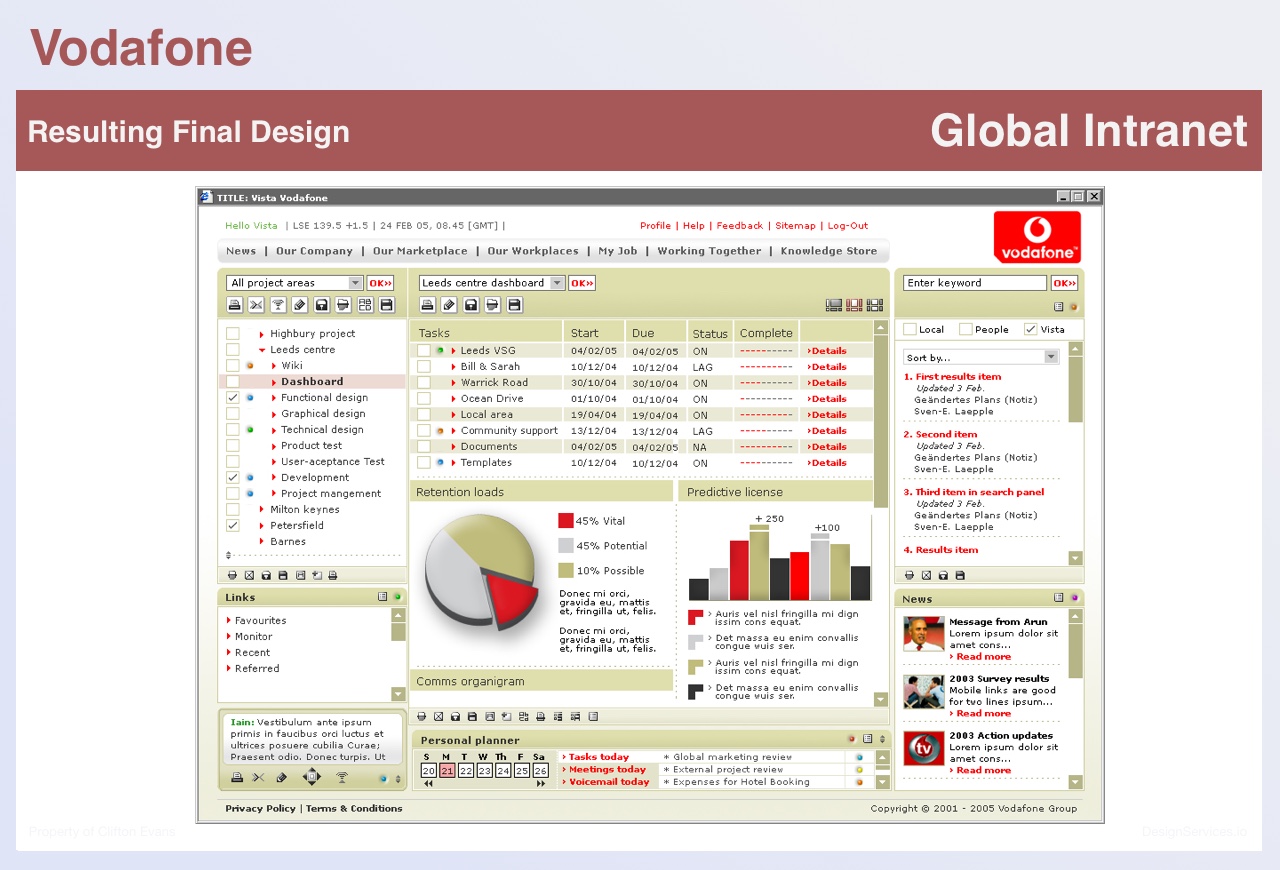Click the list icon in Links panel header
Image resolution: width=1280 pixels, height=870 pixels.
[383, 597]
